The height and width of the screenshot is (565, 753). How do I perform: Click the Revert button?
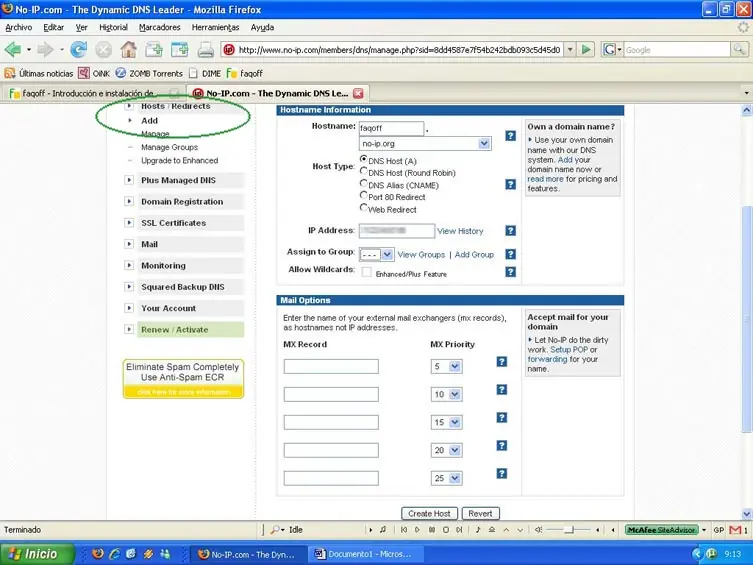(480, 514)
